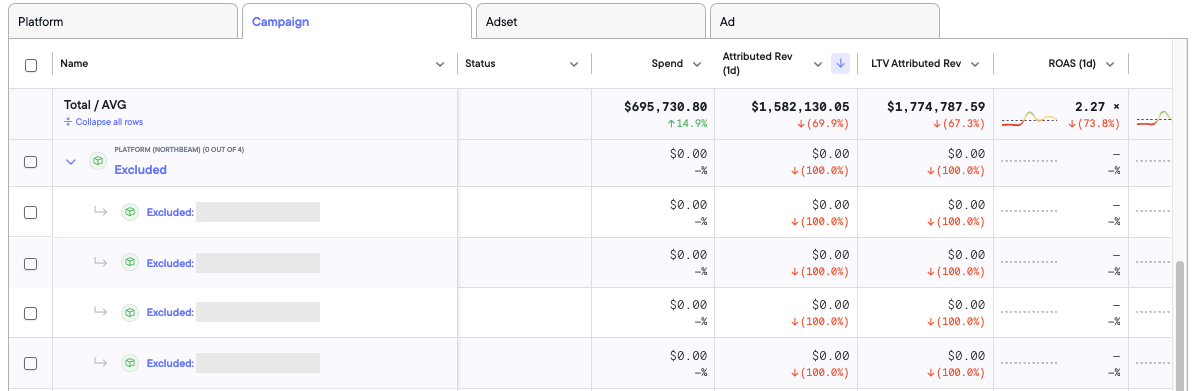Switch to the Platform tab
Image resolution: width=1194 pixels, height=391 pixels.
point(123,21)
